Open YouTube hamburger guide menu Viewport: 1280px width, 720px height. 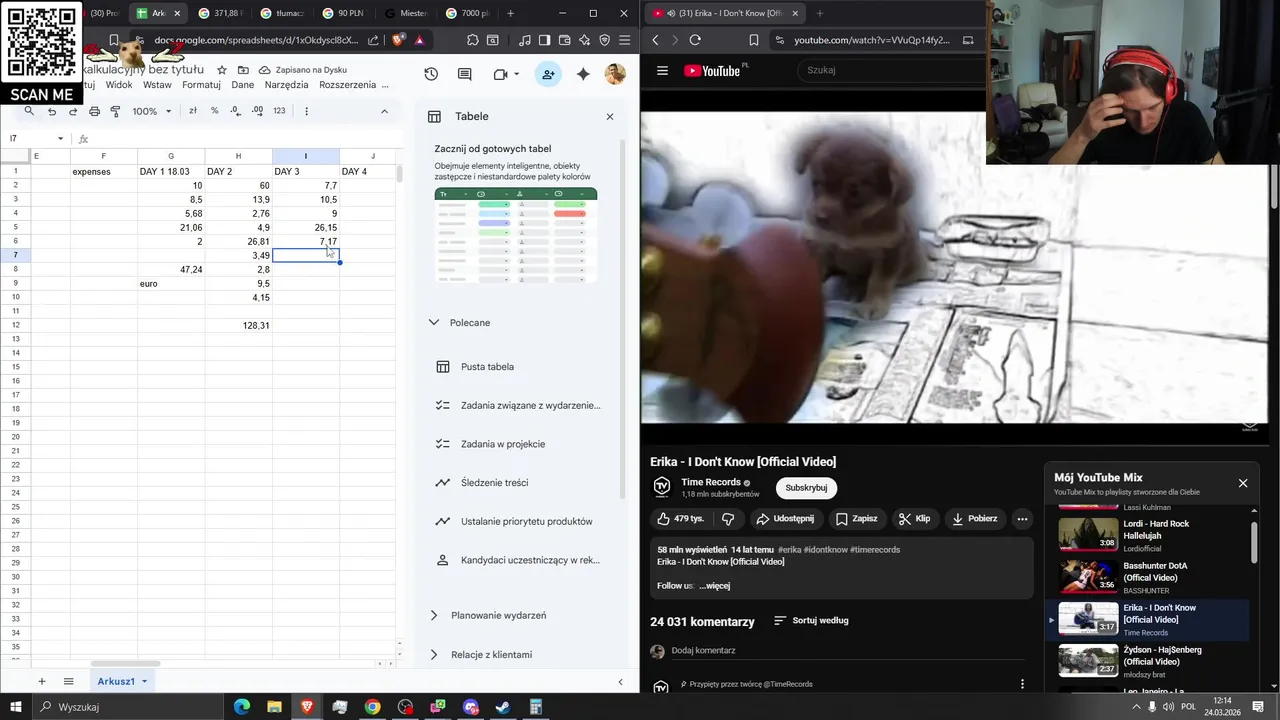pos(662,71)
